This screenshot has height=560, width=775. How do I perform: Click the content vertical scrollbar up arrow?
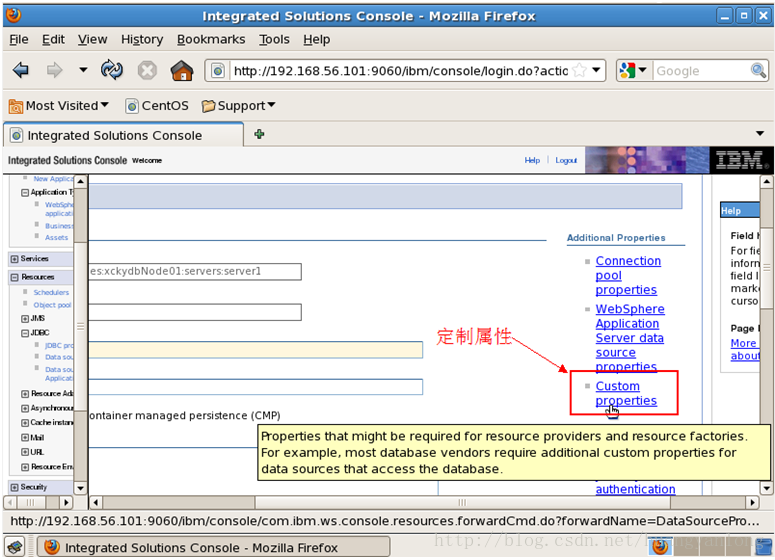tap(767, 182)
